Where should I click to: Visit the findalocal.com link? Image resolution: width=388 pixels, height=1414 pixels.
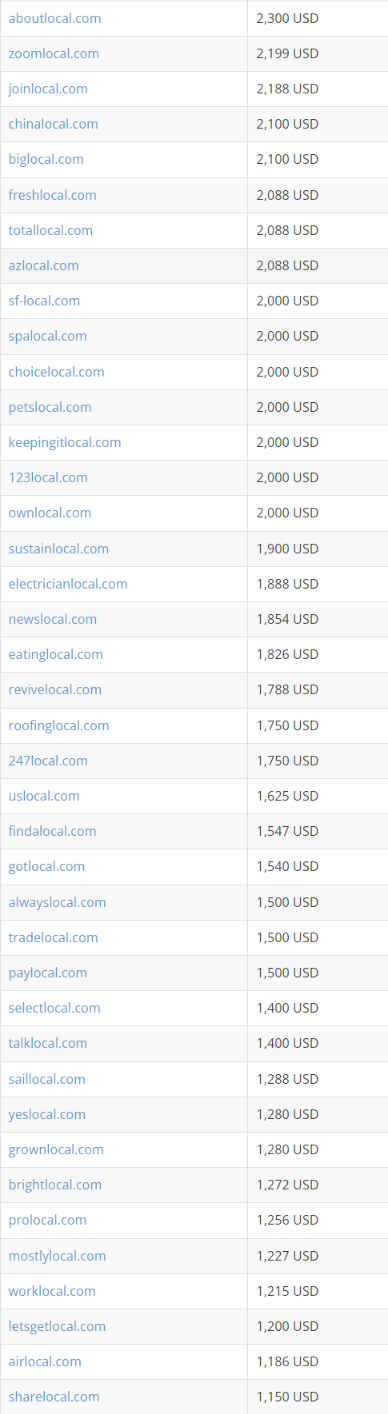point(52,831)
